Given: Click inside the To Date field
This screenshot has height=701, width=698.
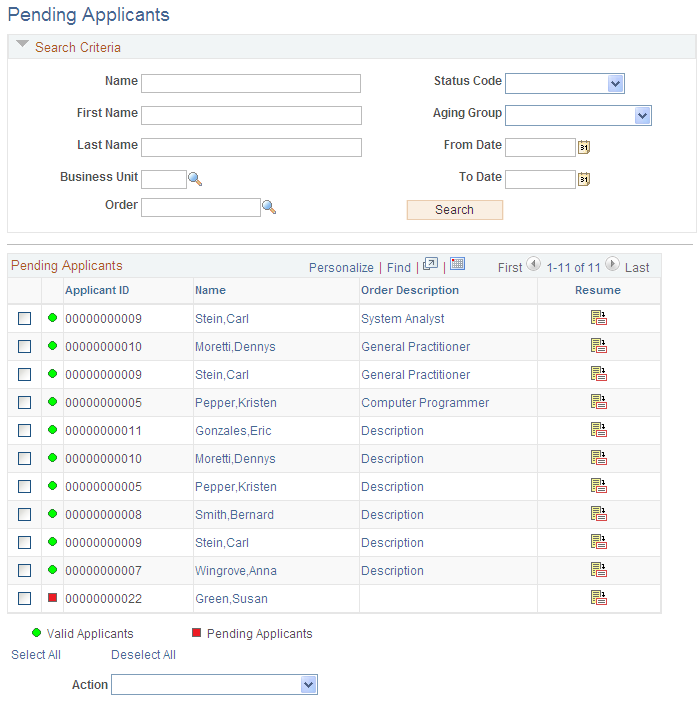Looking at the screenshot, I should [540, 179].
